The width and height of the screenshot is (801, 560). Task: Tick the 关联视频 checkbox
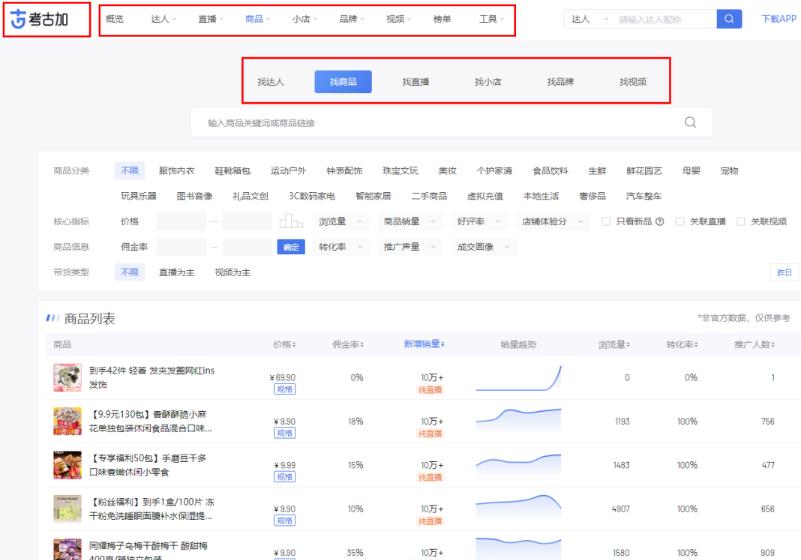[741, 221]
